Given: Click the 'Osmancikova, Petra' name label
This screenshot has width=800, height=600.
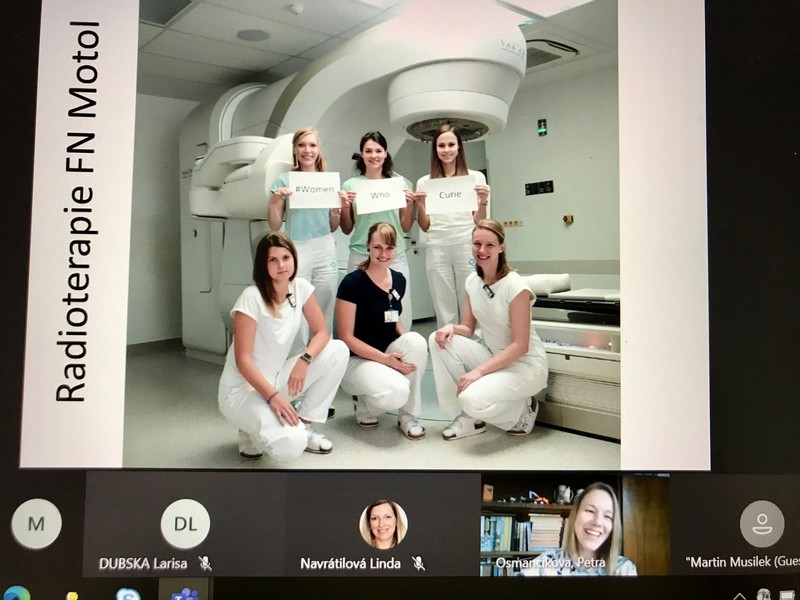Looking at the screenshot, I should coord(551,563).
